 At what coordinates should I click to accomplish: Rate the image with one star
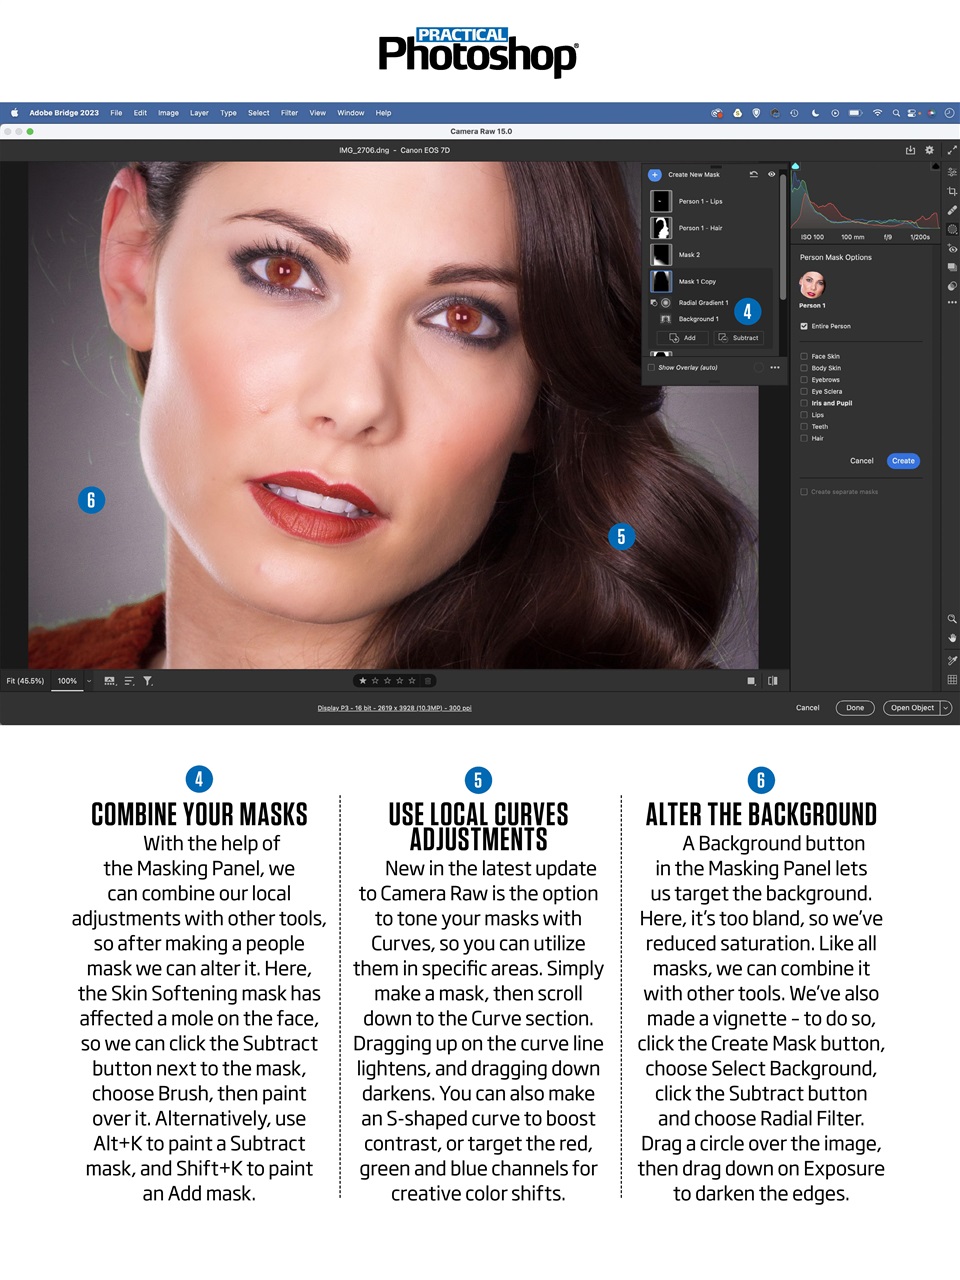pos(361,679)
